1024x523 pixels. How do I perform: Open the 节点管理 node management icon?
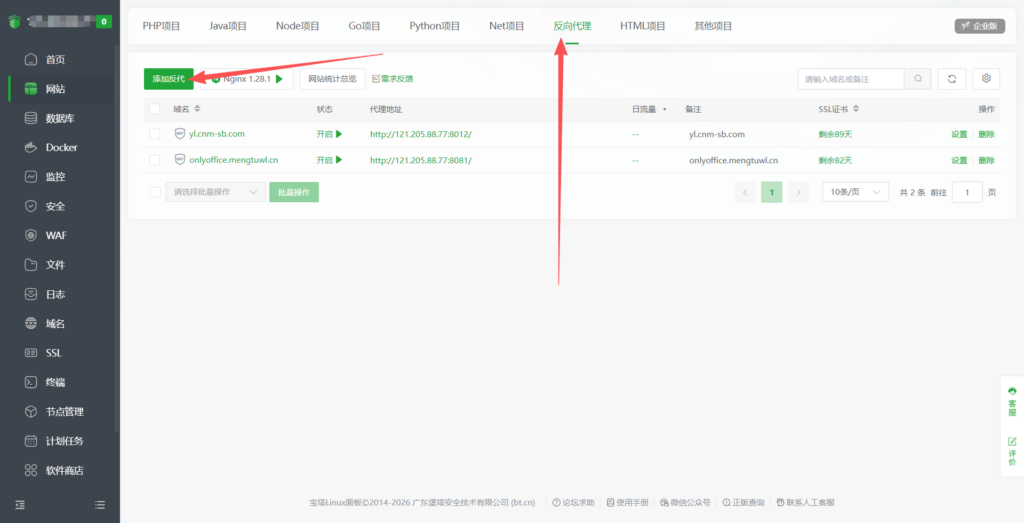pyautogui.click(x=31, y=412)
